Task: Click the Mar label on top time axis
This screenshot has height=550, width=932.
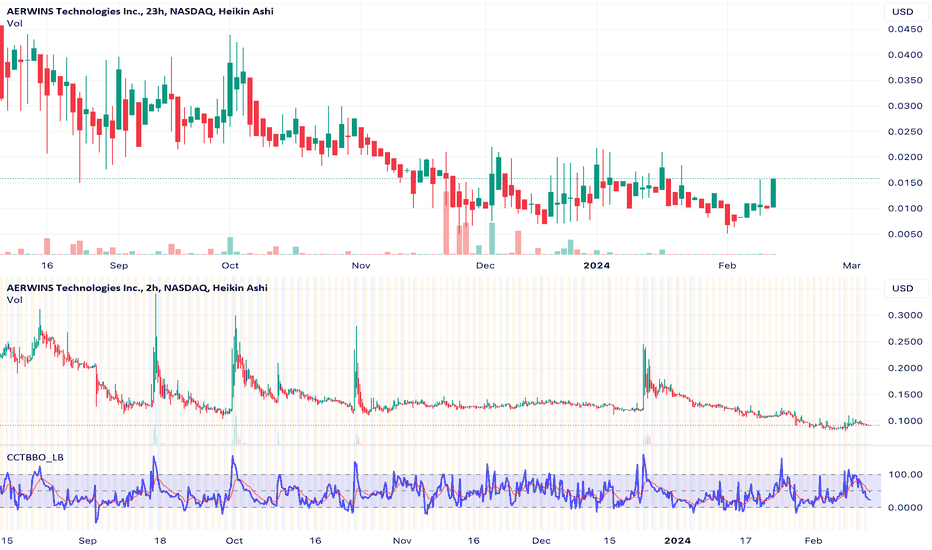Action: point(851,265)
